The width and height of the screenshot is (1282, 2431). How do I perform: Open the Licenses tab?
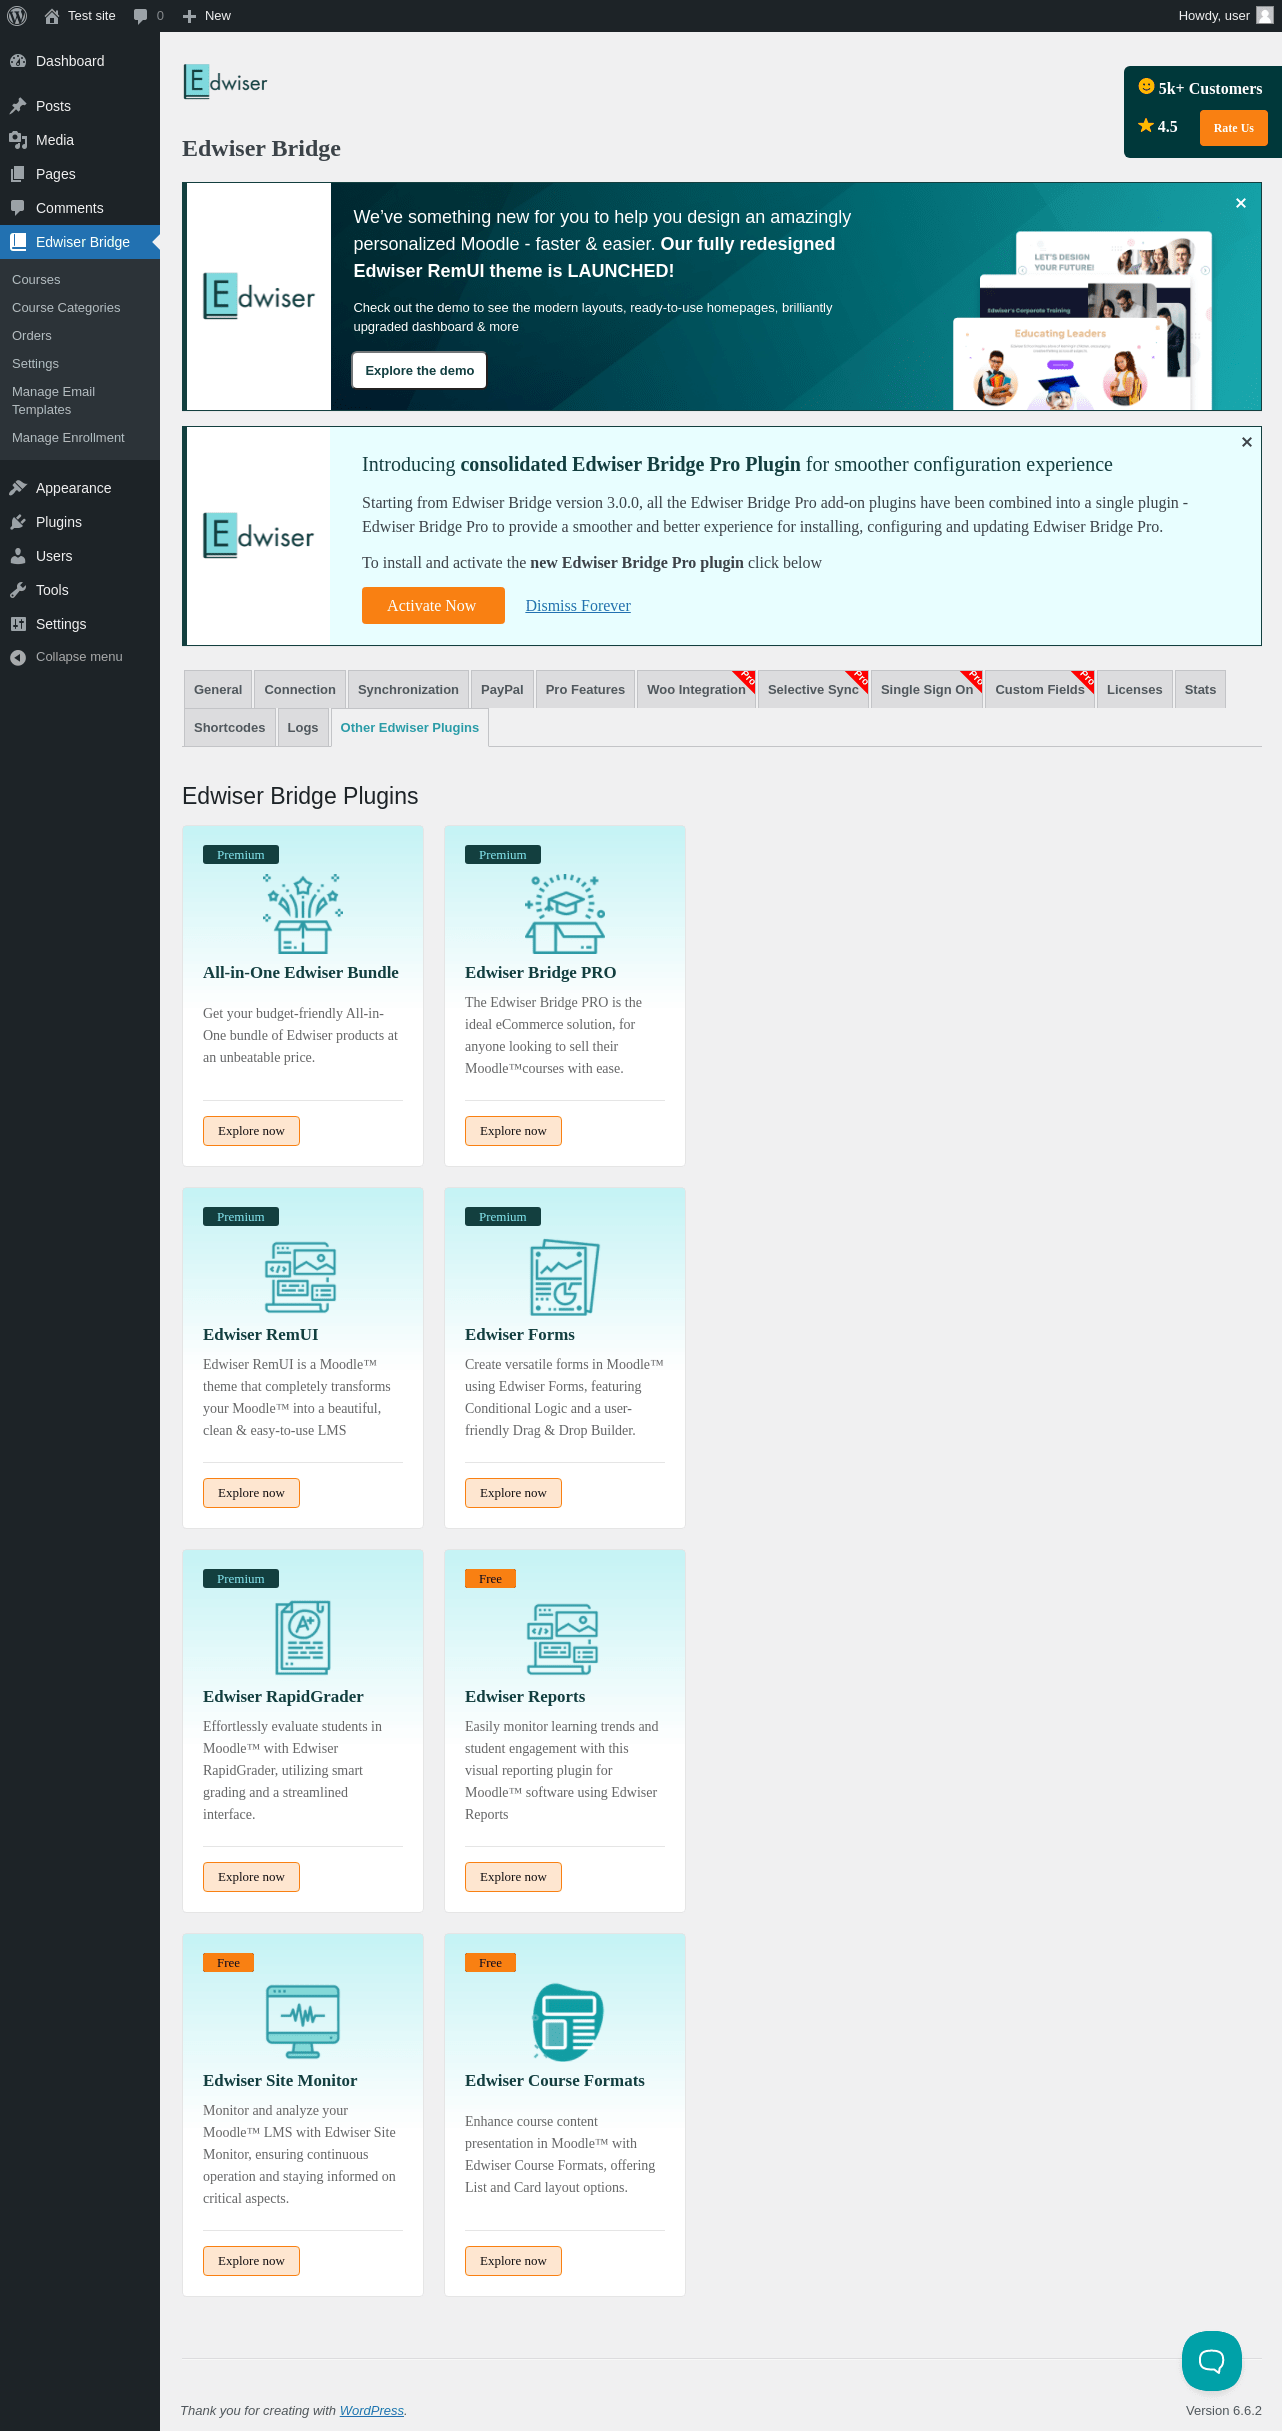click(x=1135, y=689)
